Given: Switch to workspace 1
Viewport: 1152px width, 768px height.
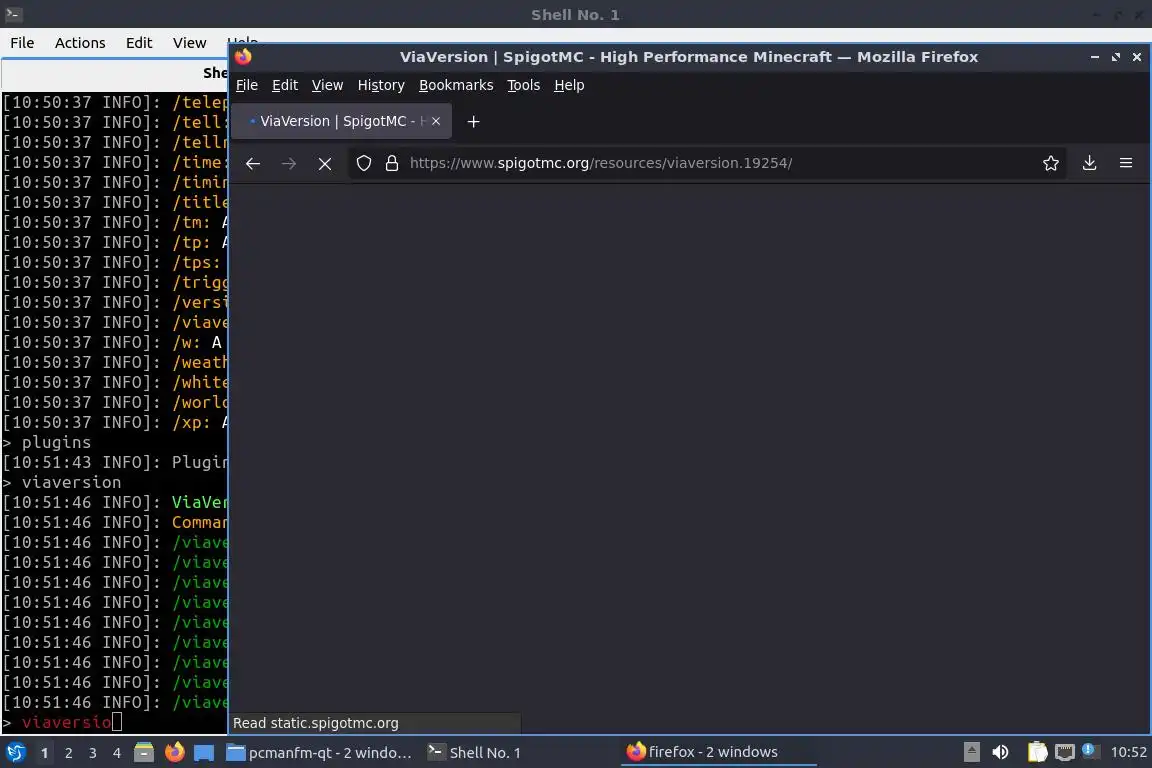Looking at the screenshot, I should coord(44,753).
